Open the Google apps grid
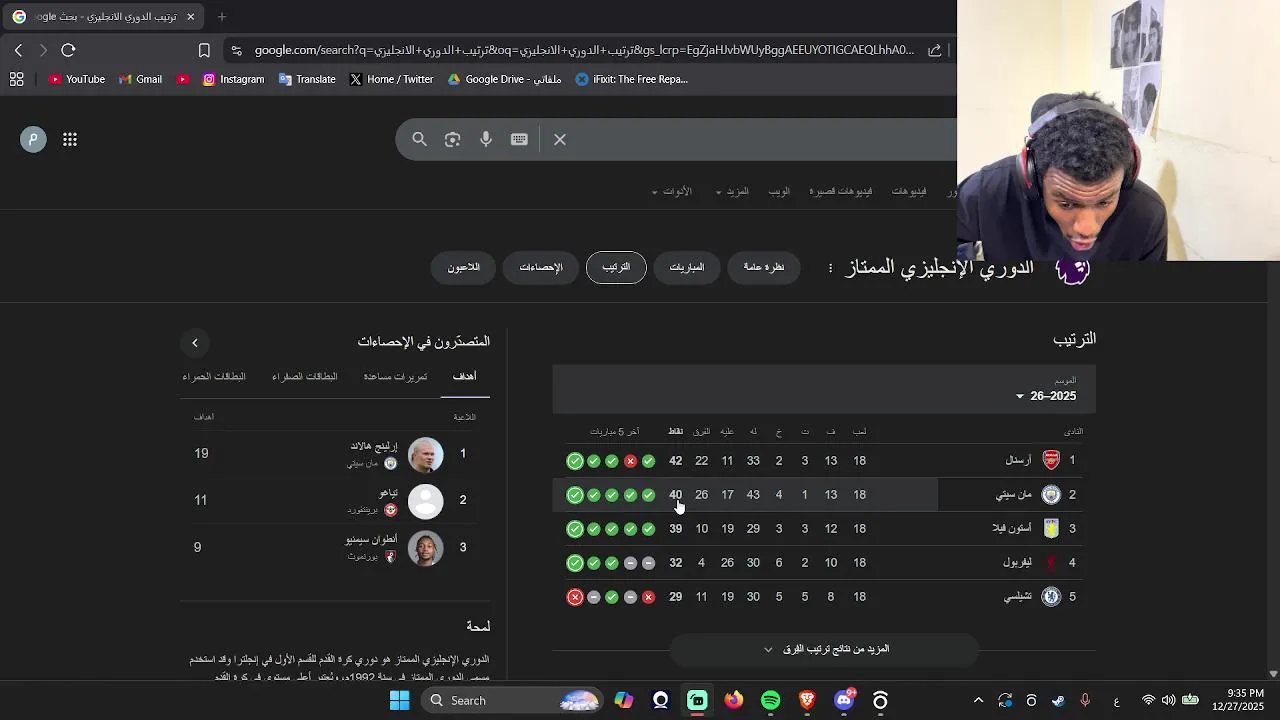1280x720 pixels. [x=70, y=140]
